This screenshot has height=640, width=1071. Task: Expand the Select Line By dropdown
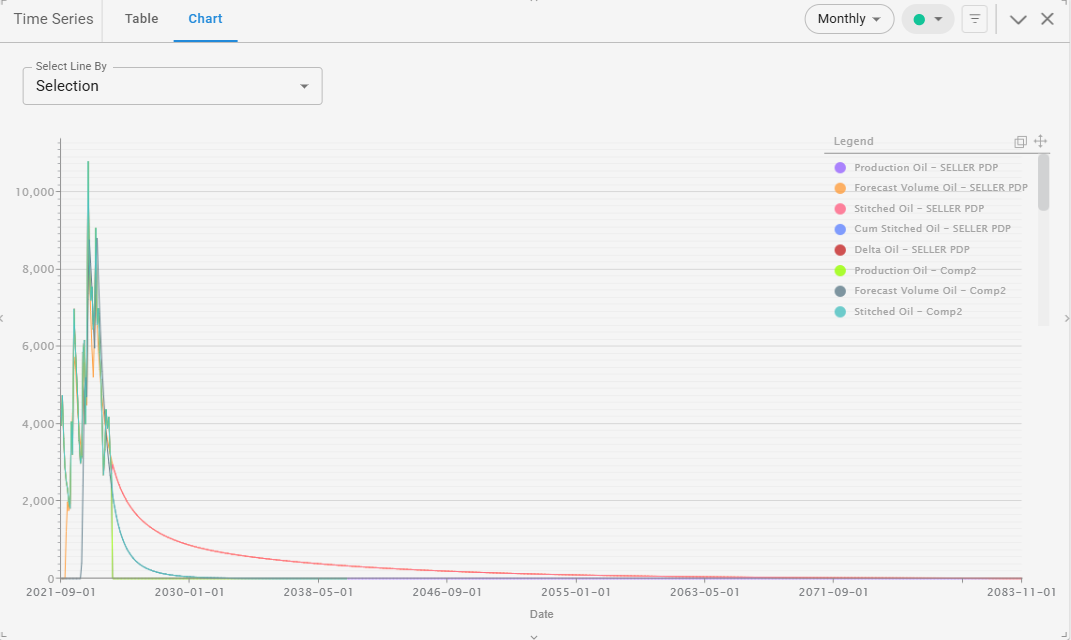[x=172, y=86]
